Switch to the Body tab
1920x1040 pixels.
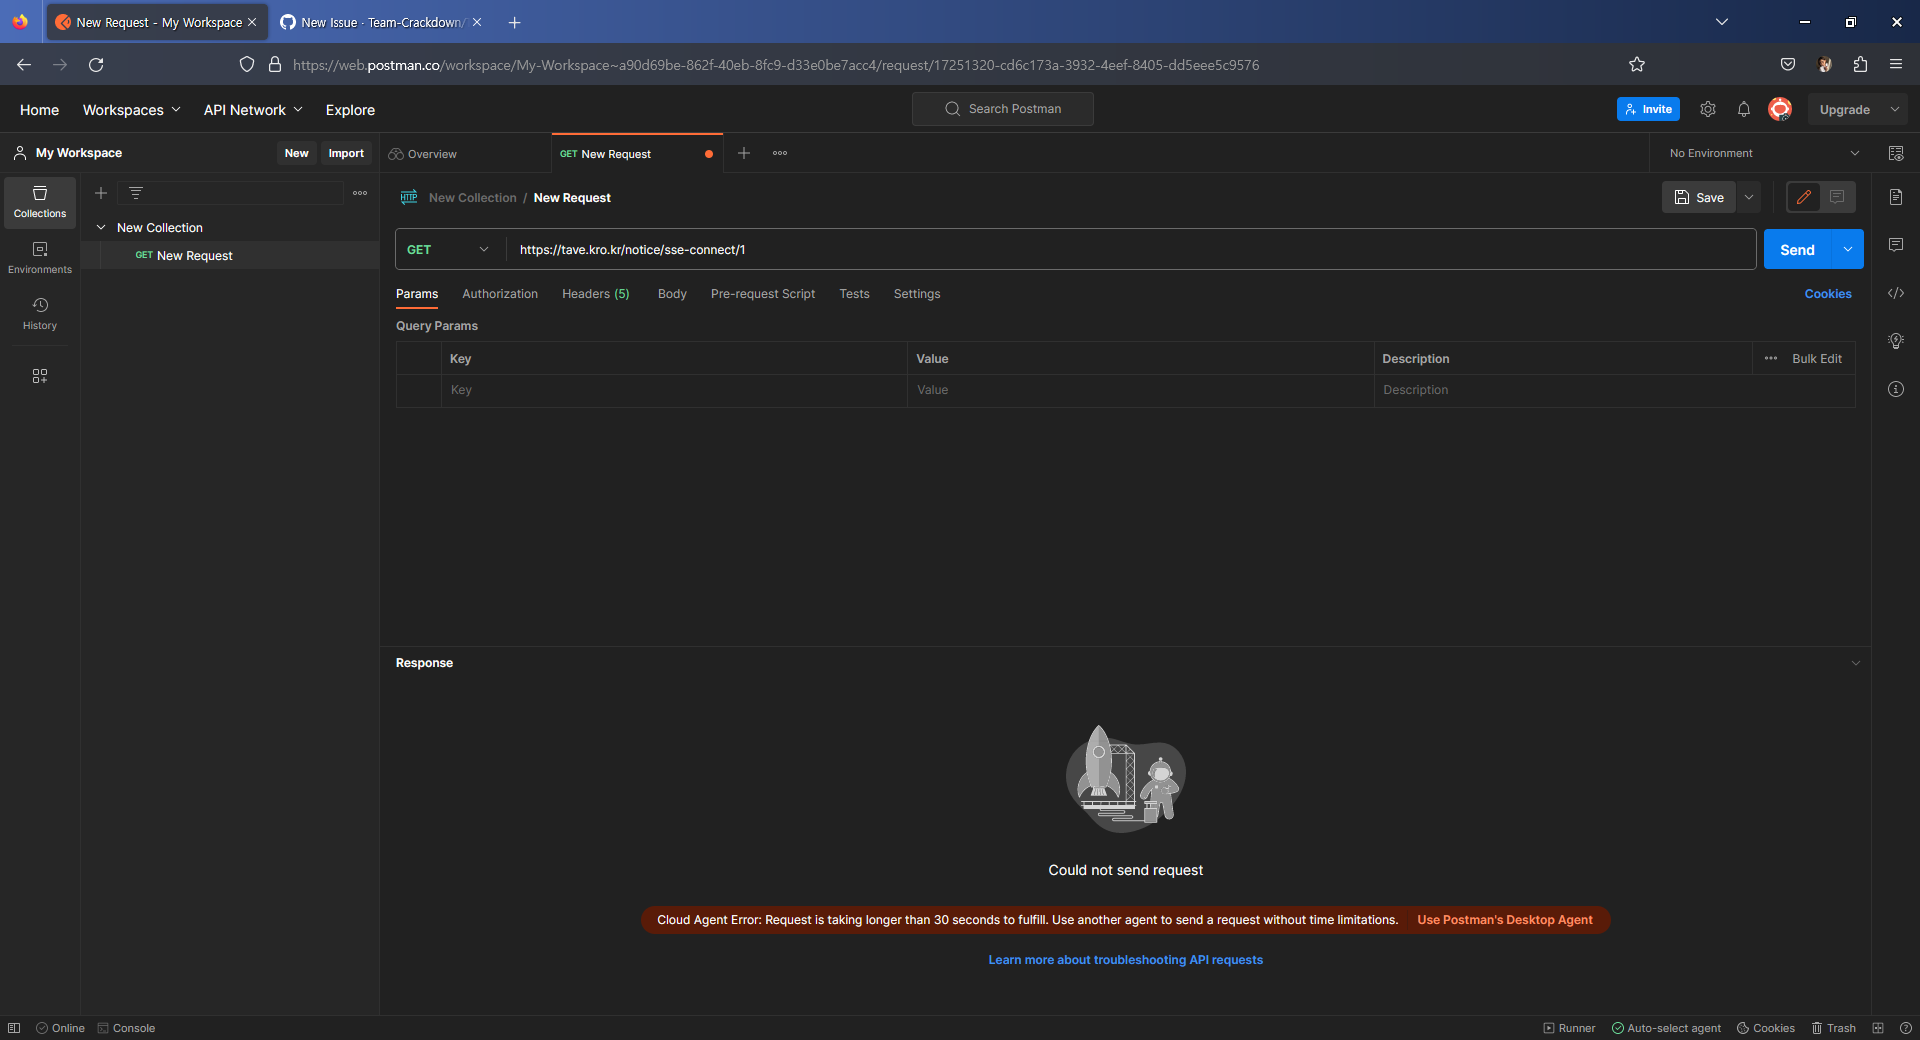tap(672, 294)
